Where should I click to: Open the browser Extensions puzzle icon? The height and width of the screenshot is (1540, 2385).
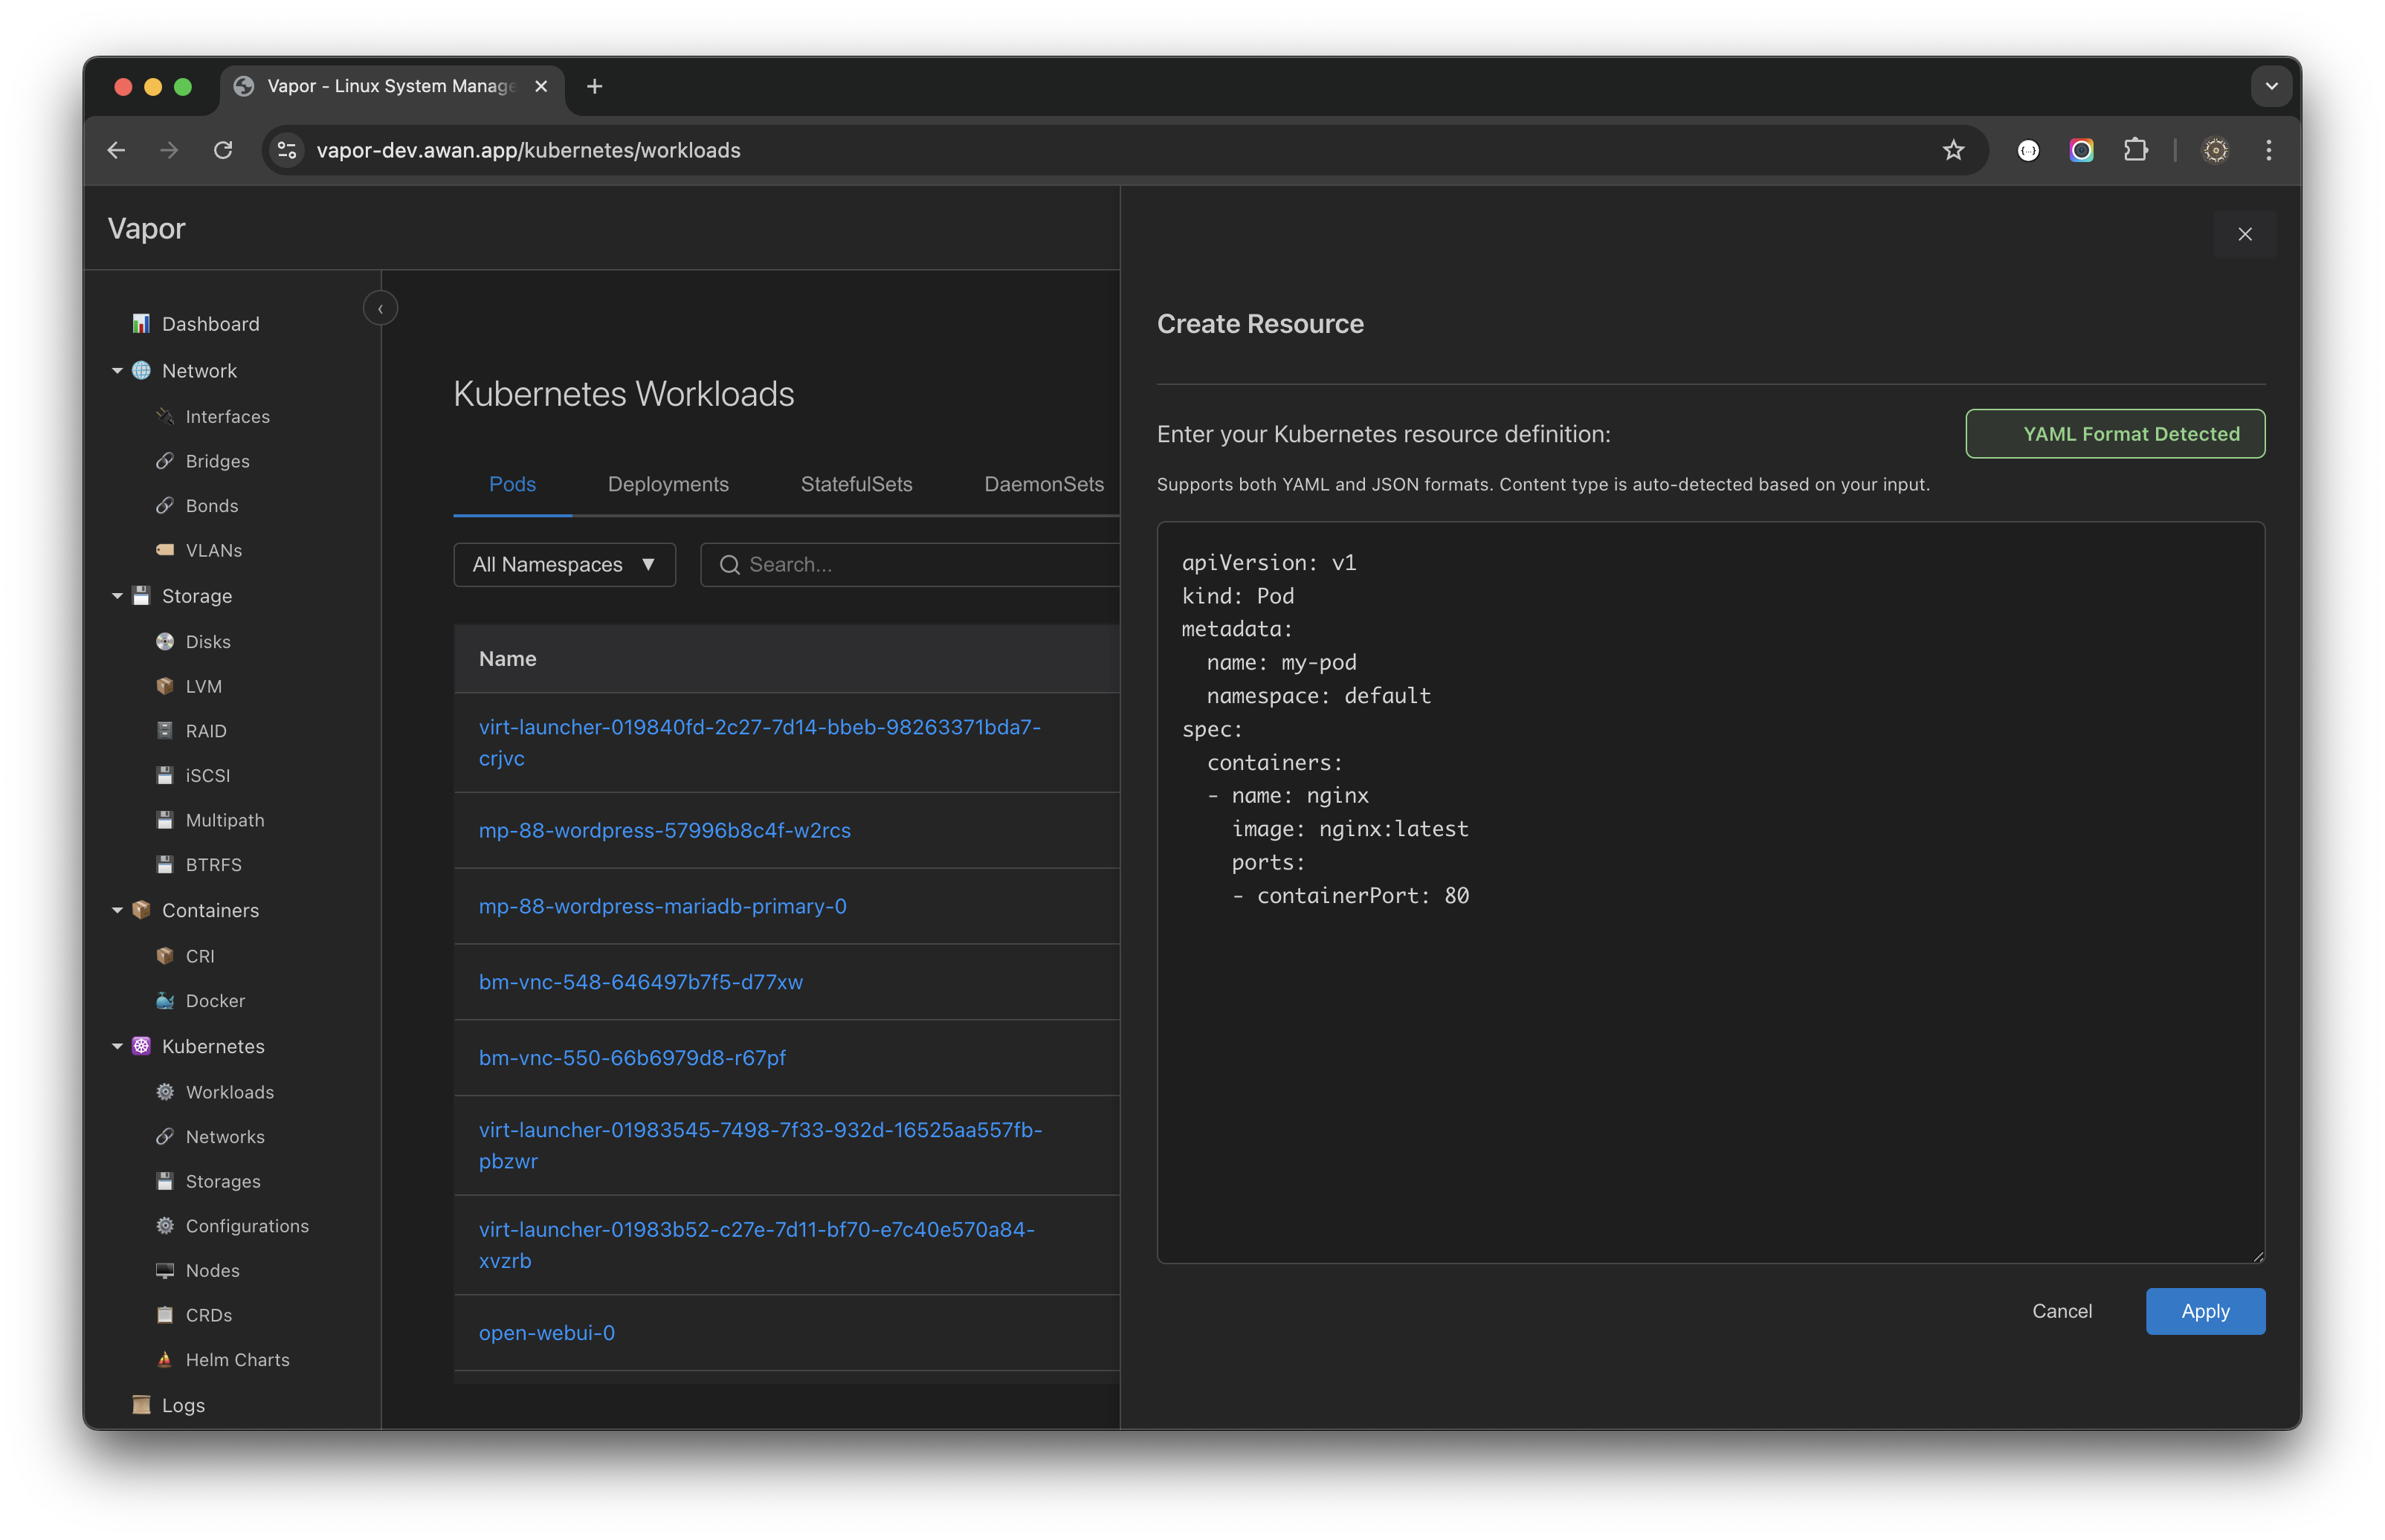coord(2135,150)
